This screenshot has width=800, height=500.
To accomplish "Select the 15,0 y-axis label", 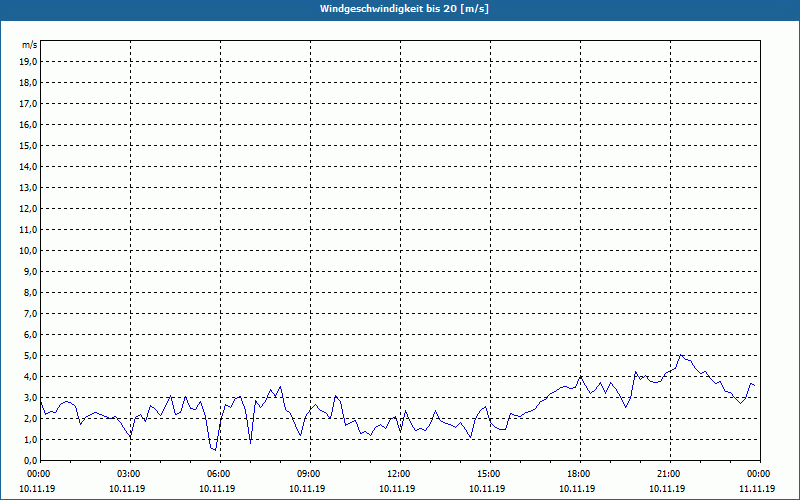I will click(x=29, y=145).
